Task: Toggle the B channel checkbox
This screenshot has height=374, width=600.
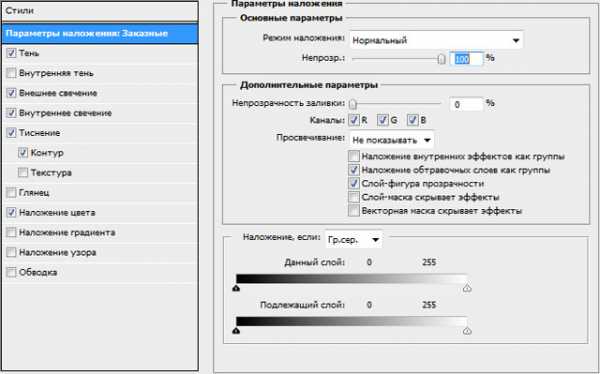Action: [412, 120]
